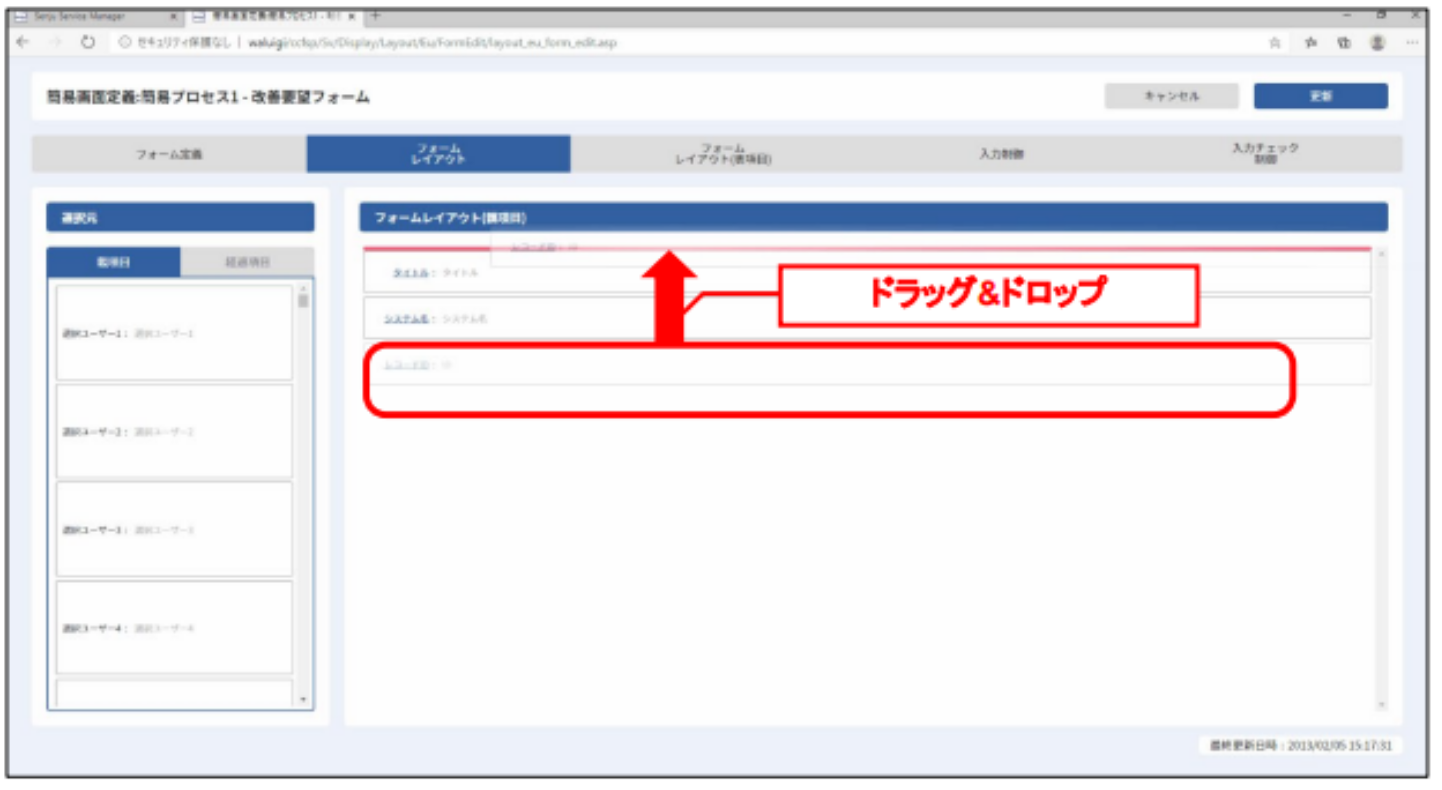1442x790 pixels.
Task: Open the 入力制御 tab
Action: pyautogui.click(x=1002, y=154)
